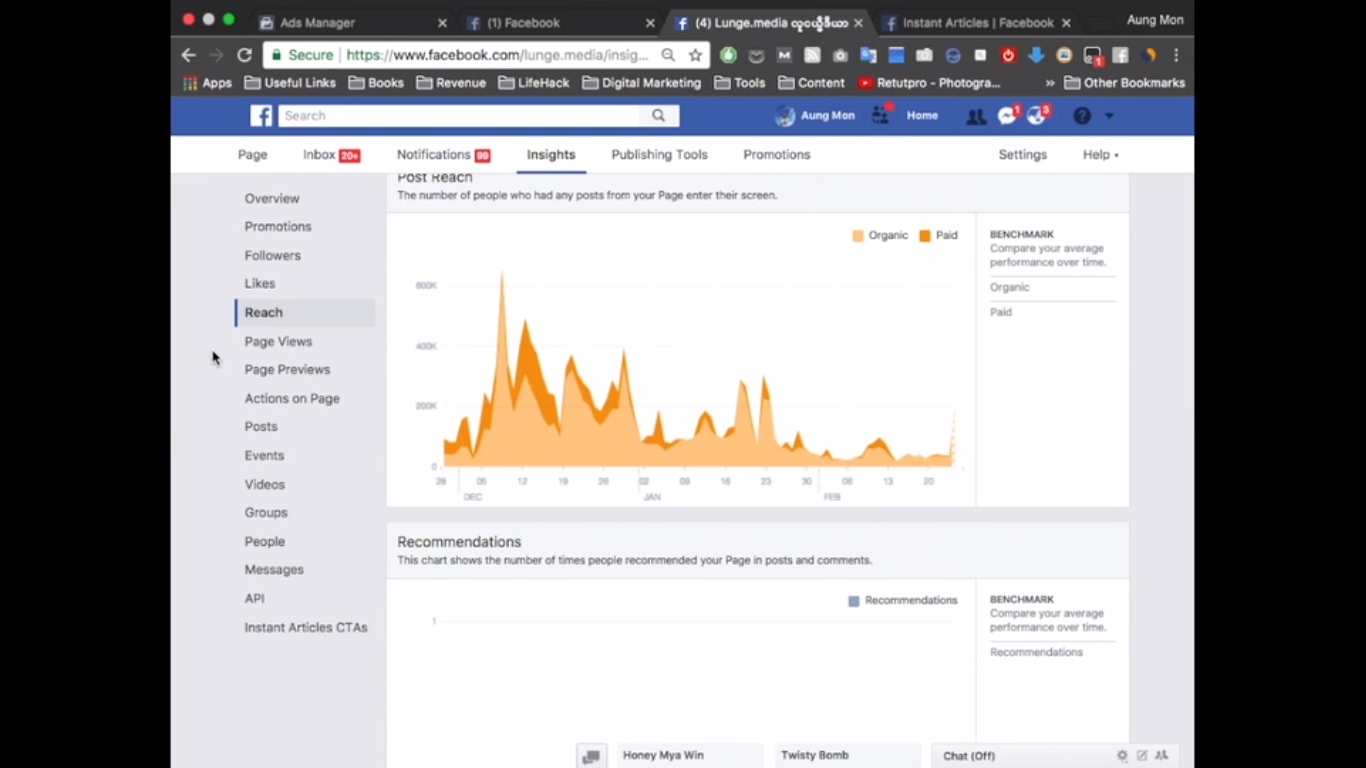Open the Other Bookmarks folder

click(x=1125, y=83)
